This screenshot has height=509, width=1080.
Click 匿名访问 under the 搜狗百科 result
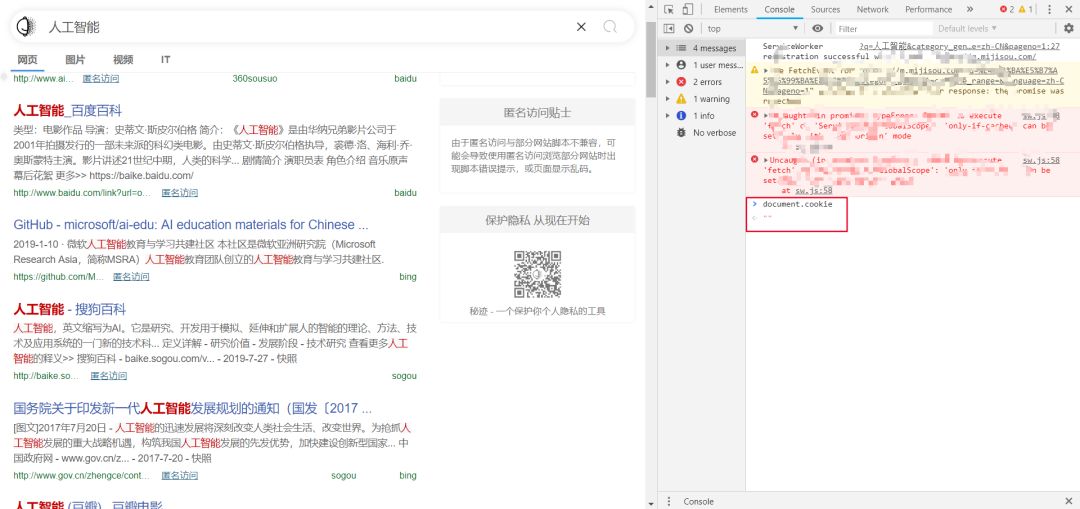[x=109, y=376]
